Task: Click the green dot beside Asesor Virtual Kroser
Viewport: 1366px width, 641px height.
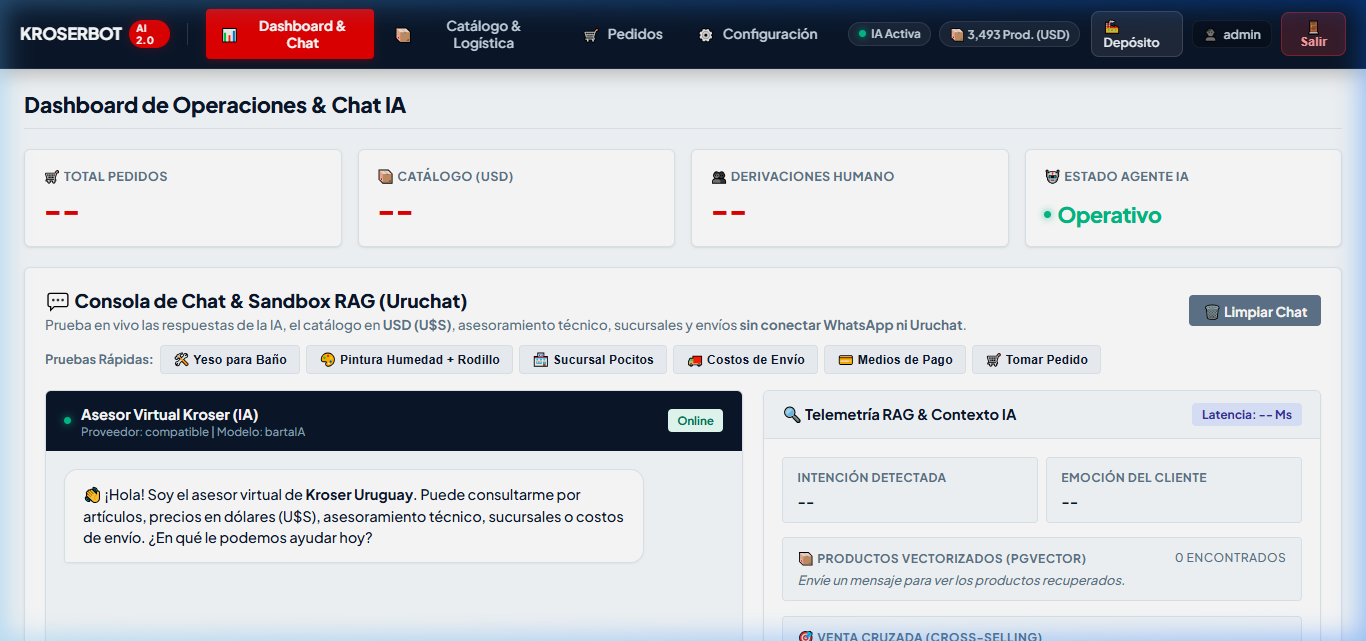Action: point(68,421)
